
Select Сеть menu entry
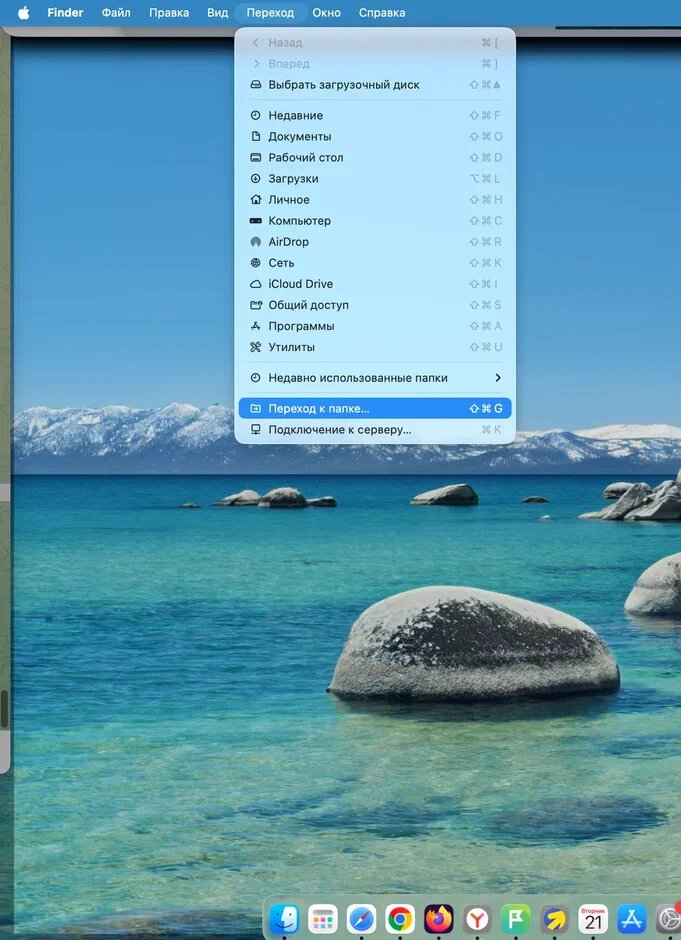[375, 263]
